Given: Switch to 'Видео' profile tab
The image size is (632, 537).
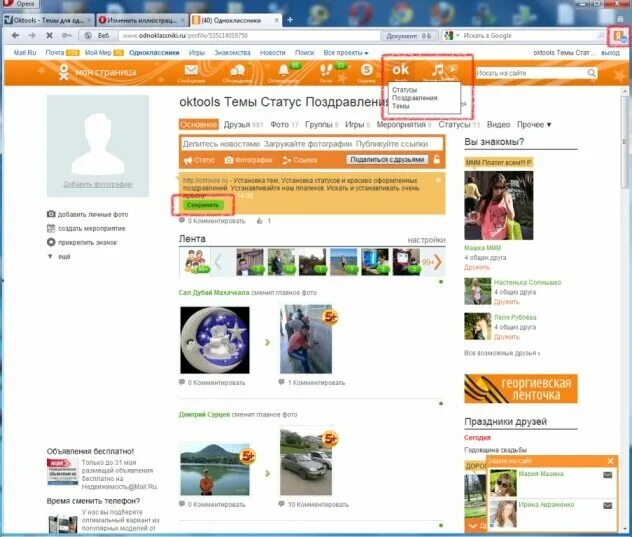Looking at the screenshot, I should pos(498,125).
